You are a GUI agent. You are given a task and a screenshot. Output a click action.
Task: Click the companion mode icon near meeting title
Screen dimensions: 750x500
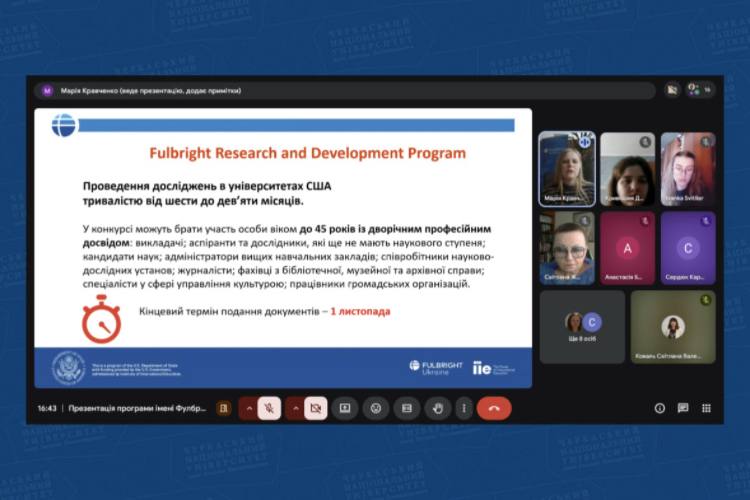point(225,408)
